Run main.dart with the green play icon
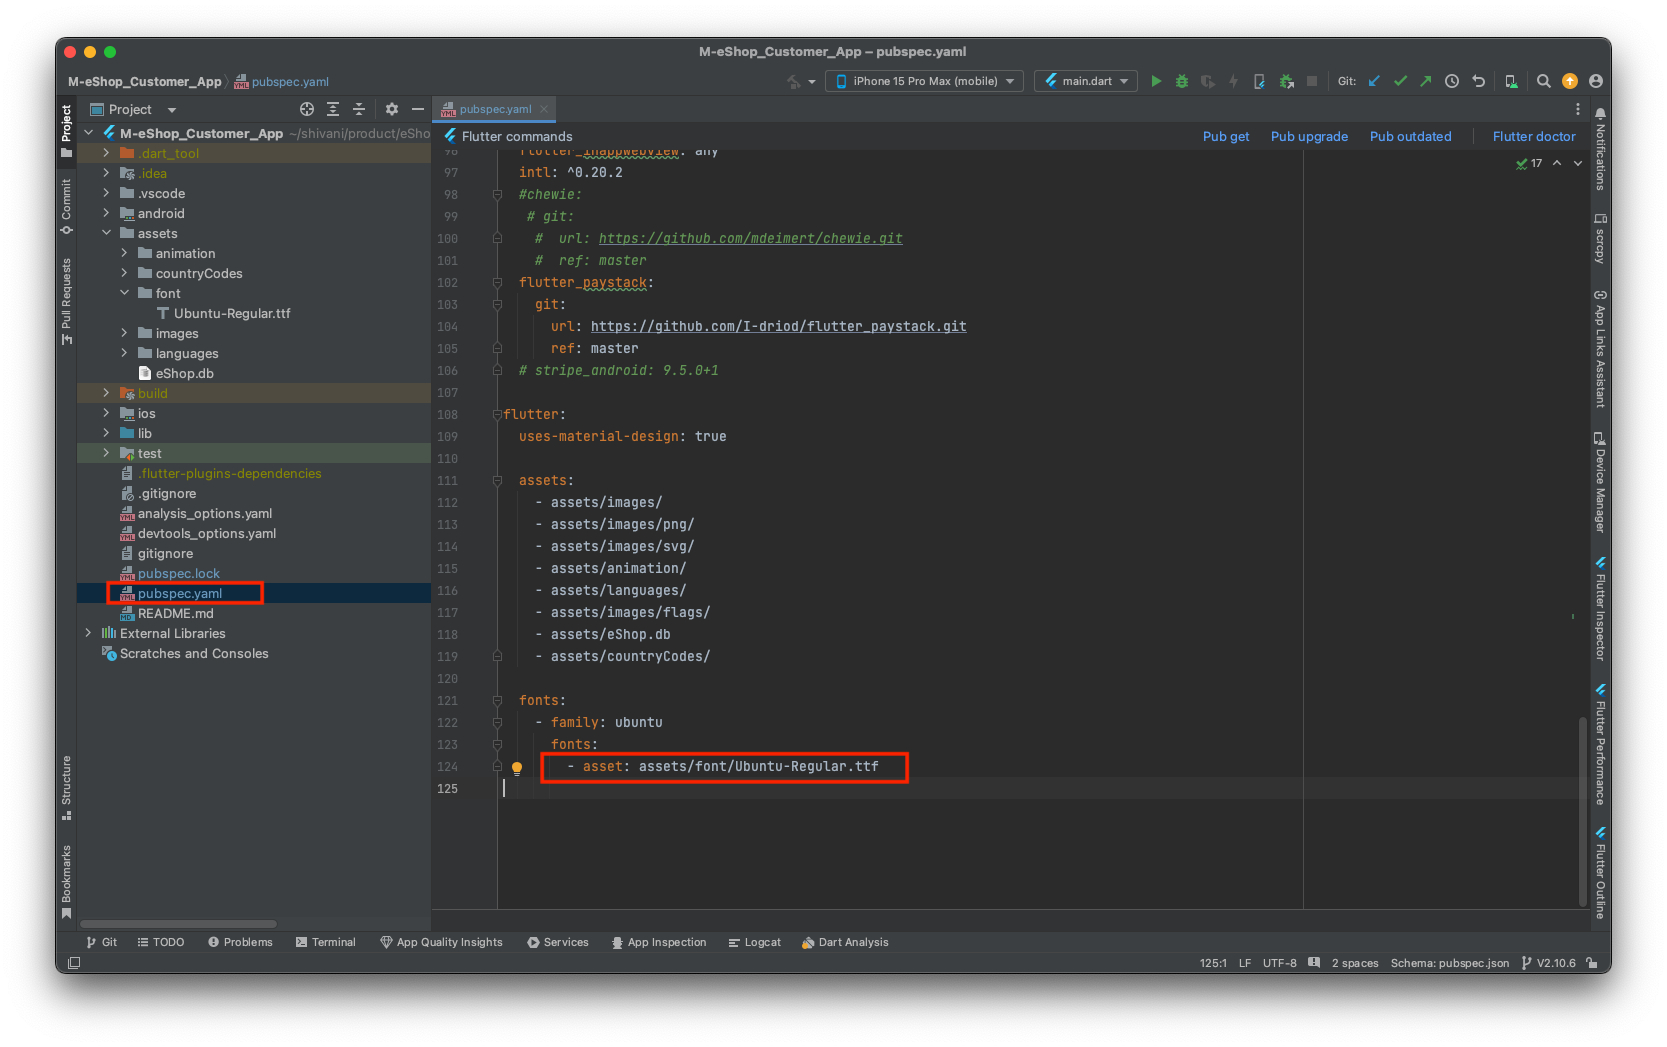Image resolution: width=1667 pixels, height=1047 pixels. (x=1156, y=81)
